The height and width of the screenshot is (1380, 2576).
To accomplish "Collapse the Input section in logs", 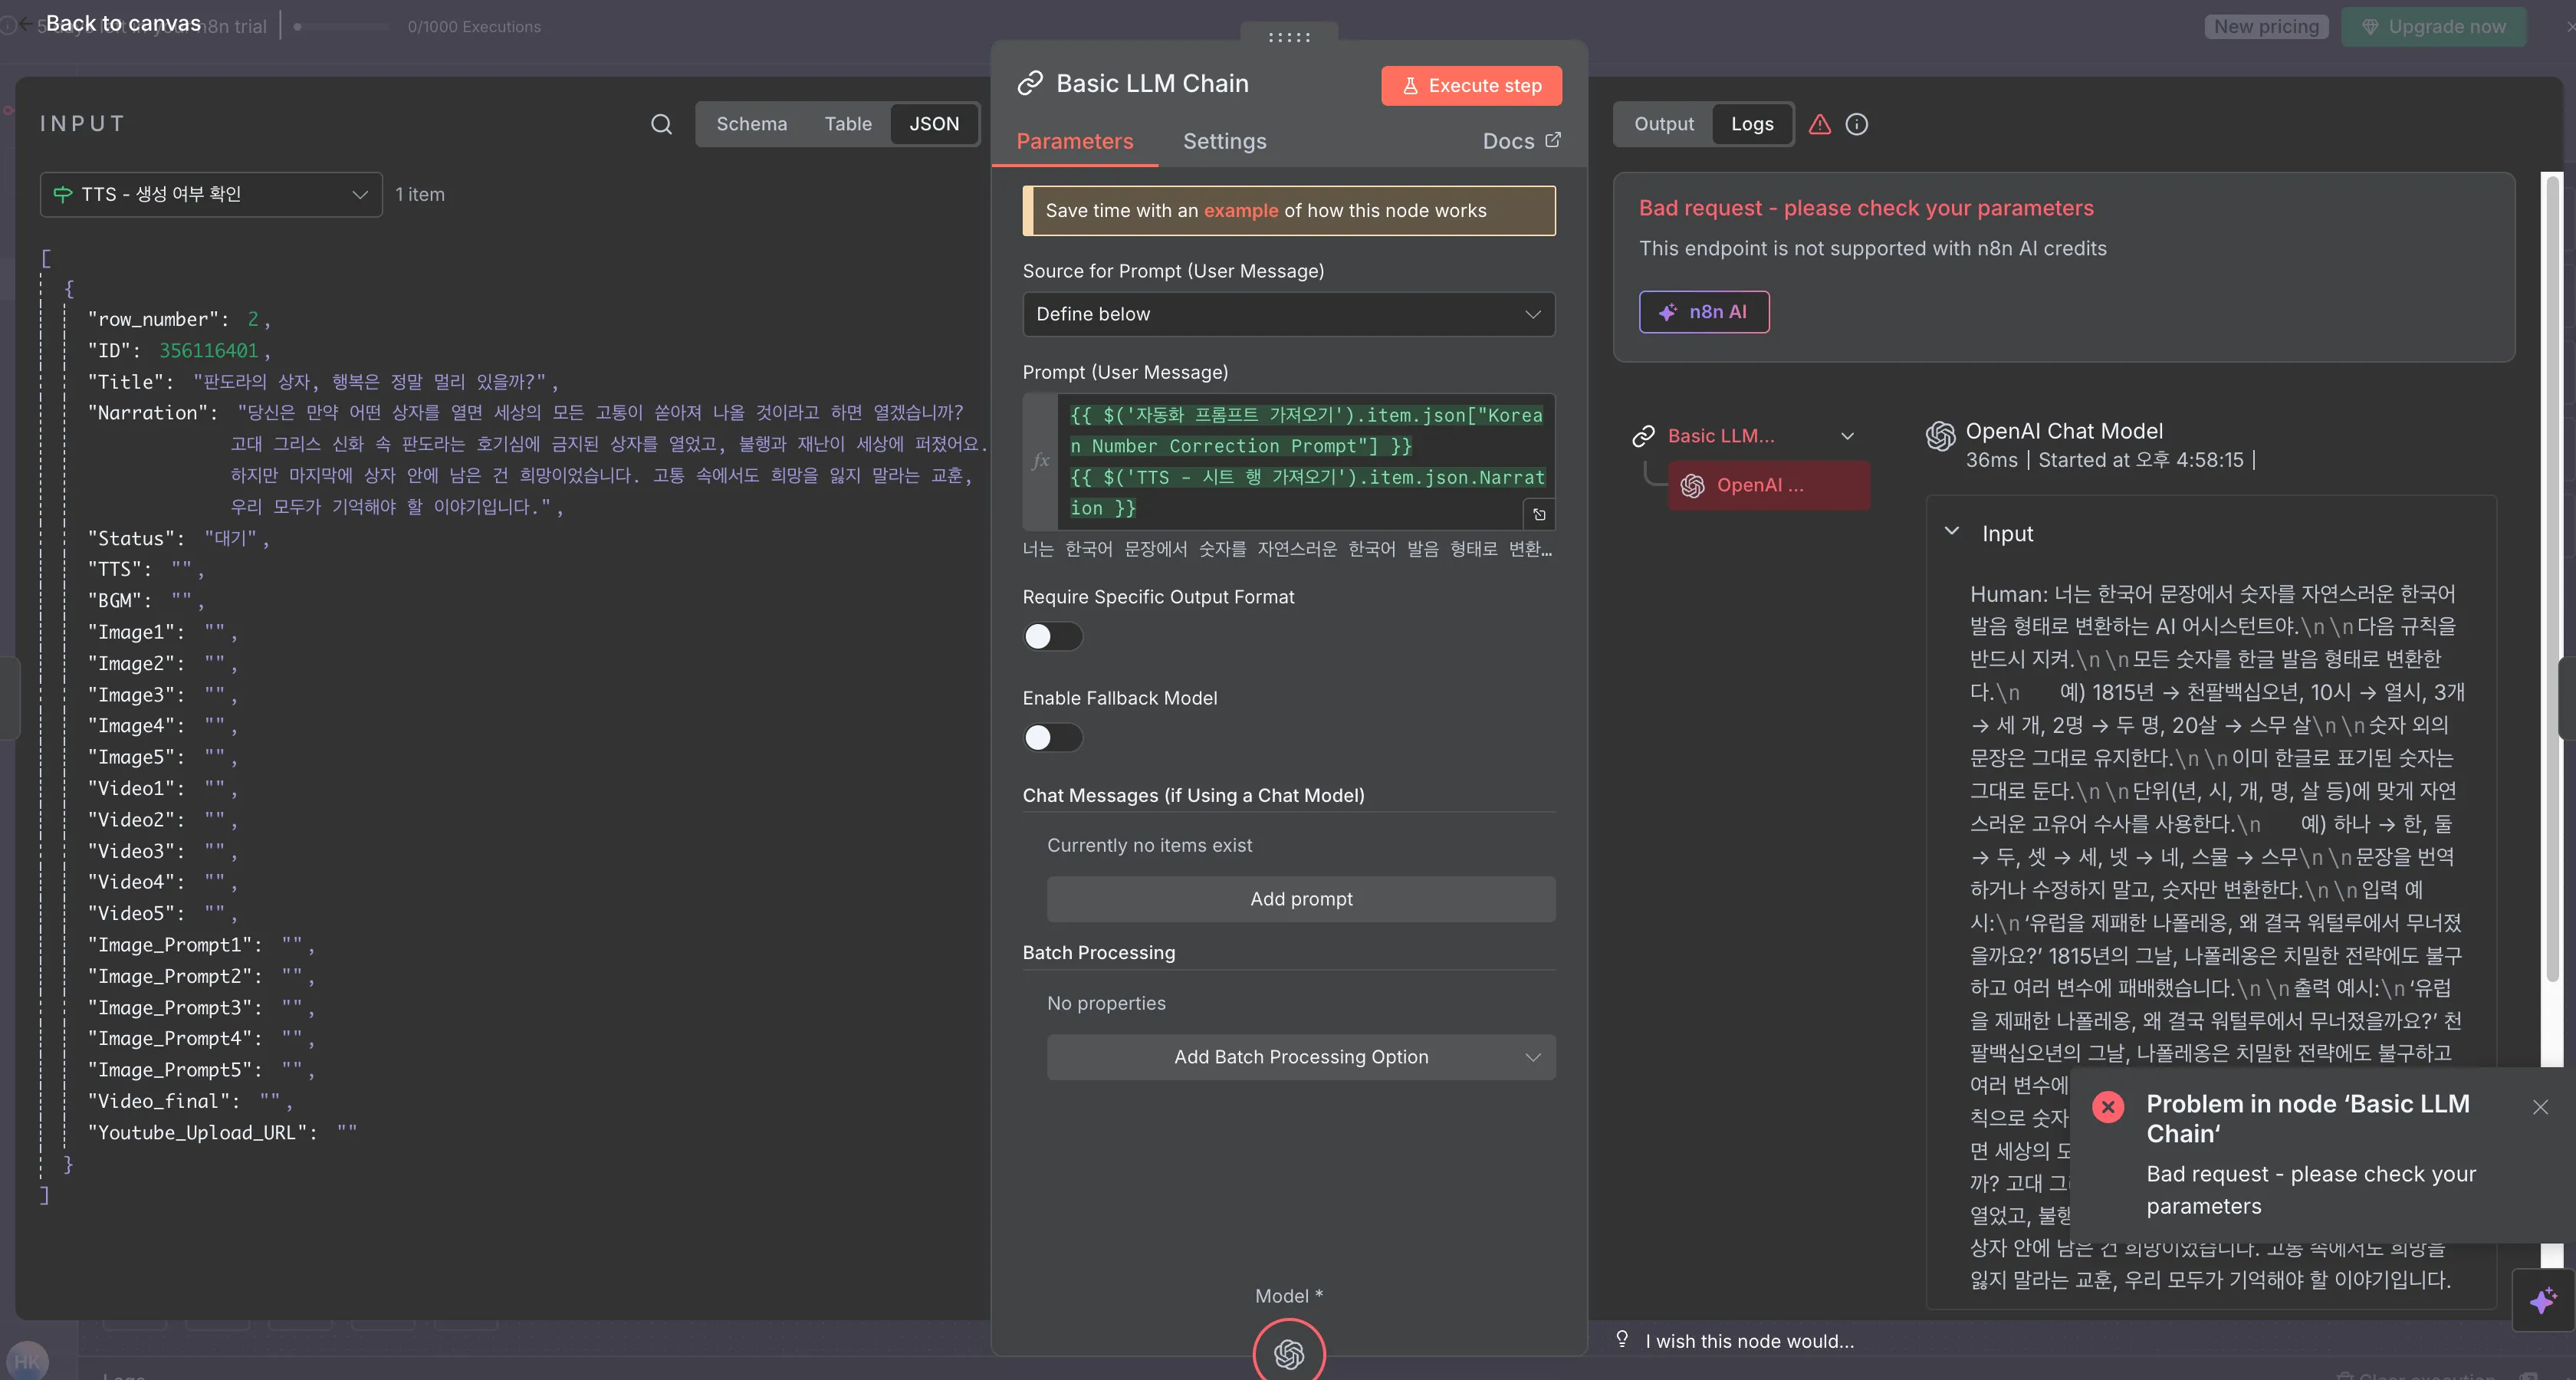I will click(x=1951, y=532).
